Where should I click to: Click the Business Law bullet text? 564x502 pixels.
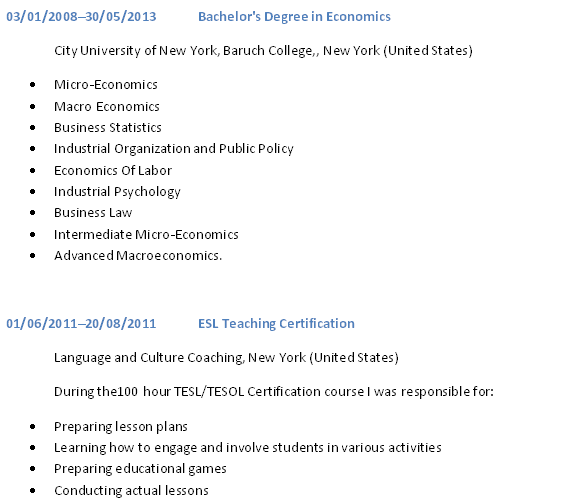point(93,213)
